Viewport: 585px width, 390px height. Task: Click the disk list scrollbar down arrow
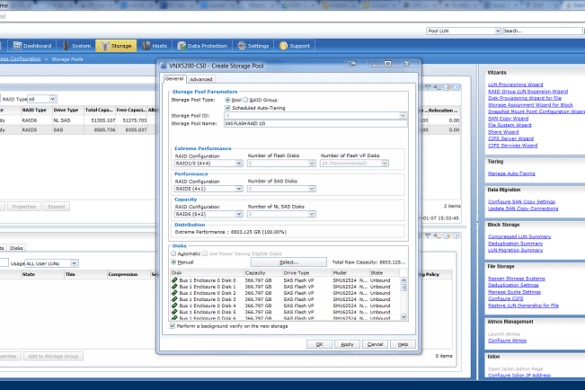(x=403, y=317)
